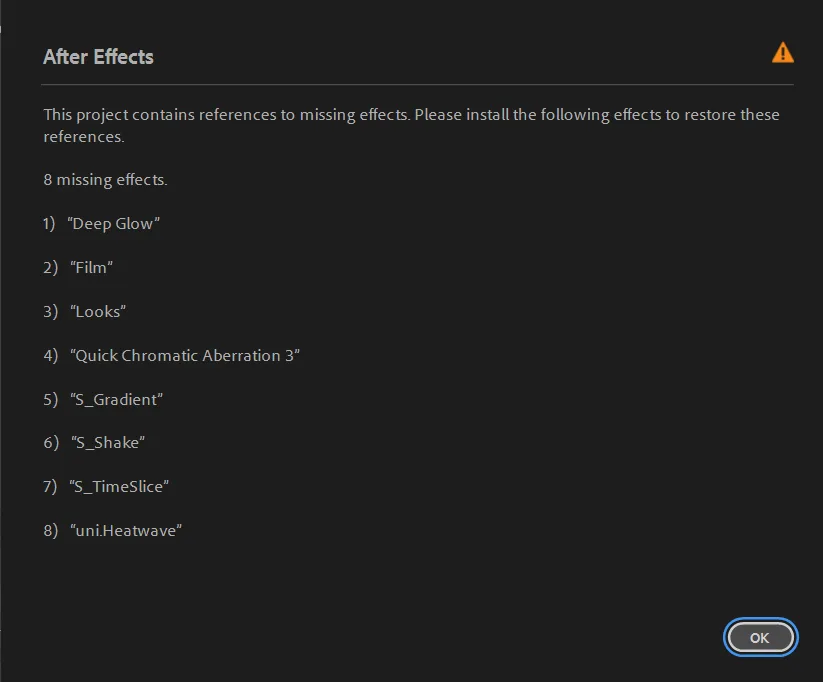823x682 pixels.
Task: Select the "S_Gradient" missing effect entry
Action: pos(117,400)
